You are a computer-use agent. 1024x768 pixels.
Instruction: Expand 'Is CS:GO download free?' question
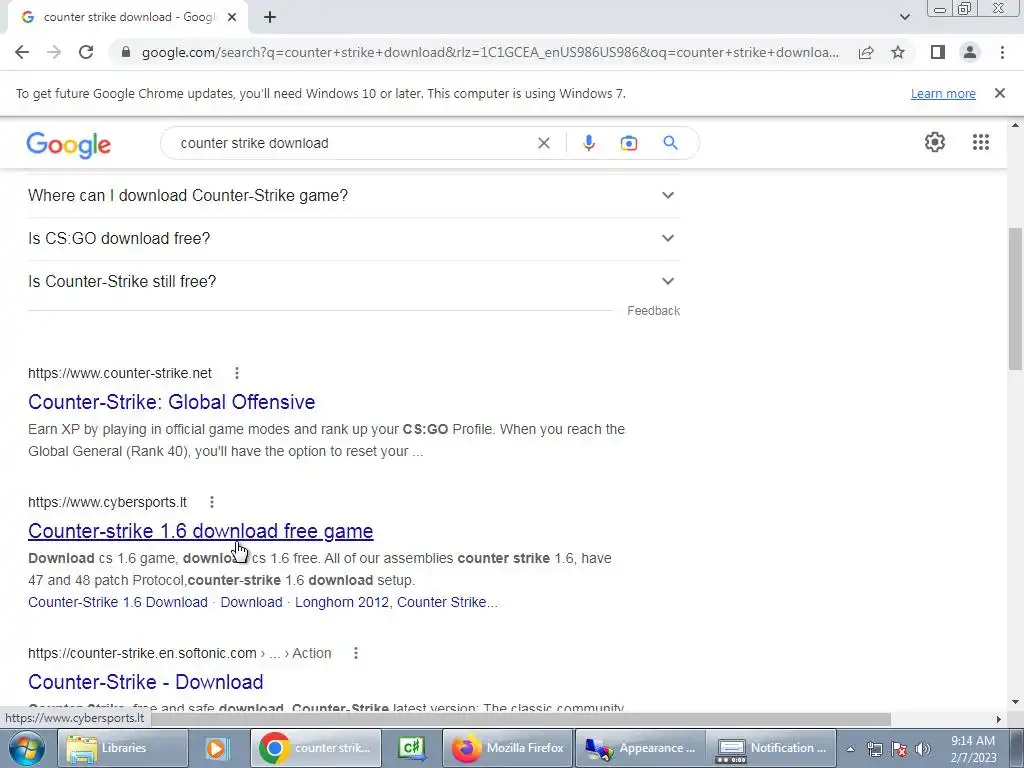353,238
